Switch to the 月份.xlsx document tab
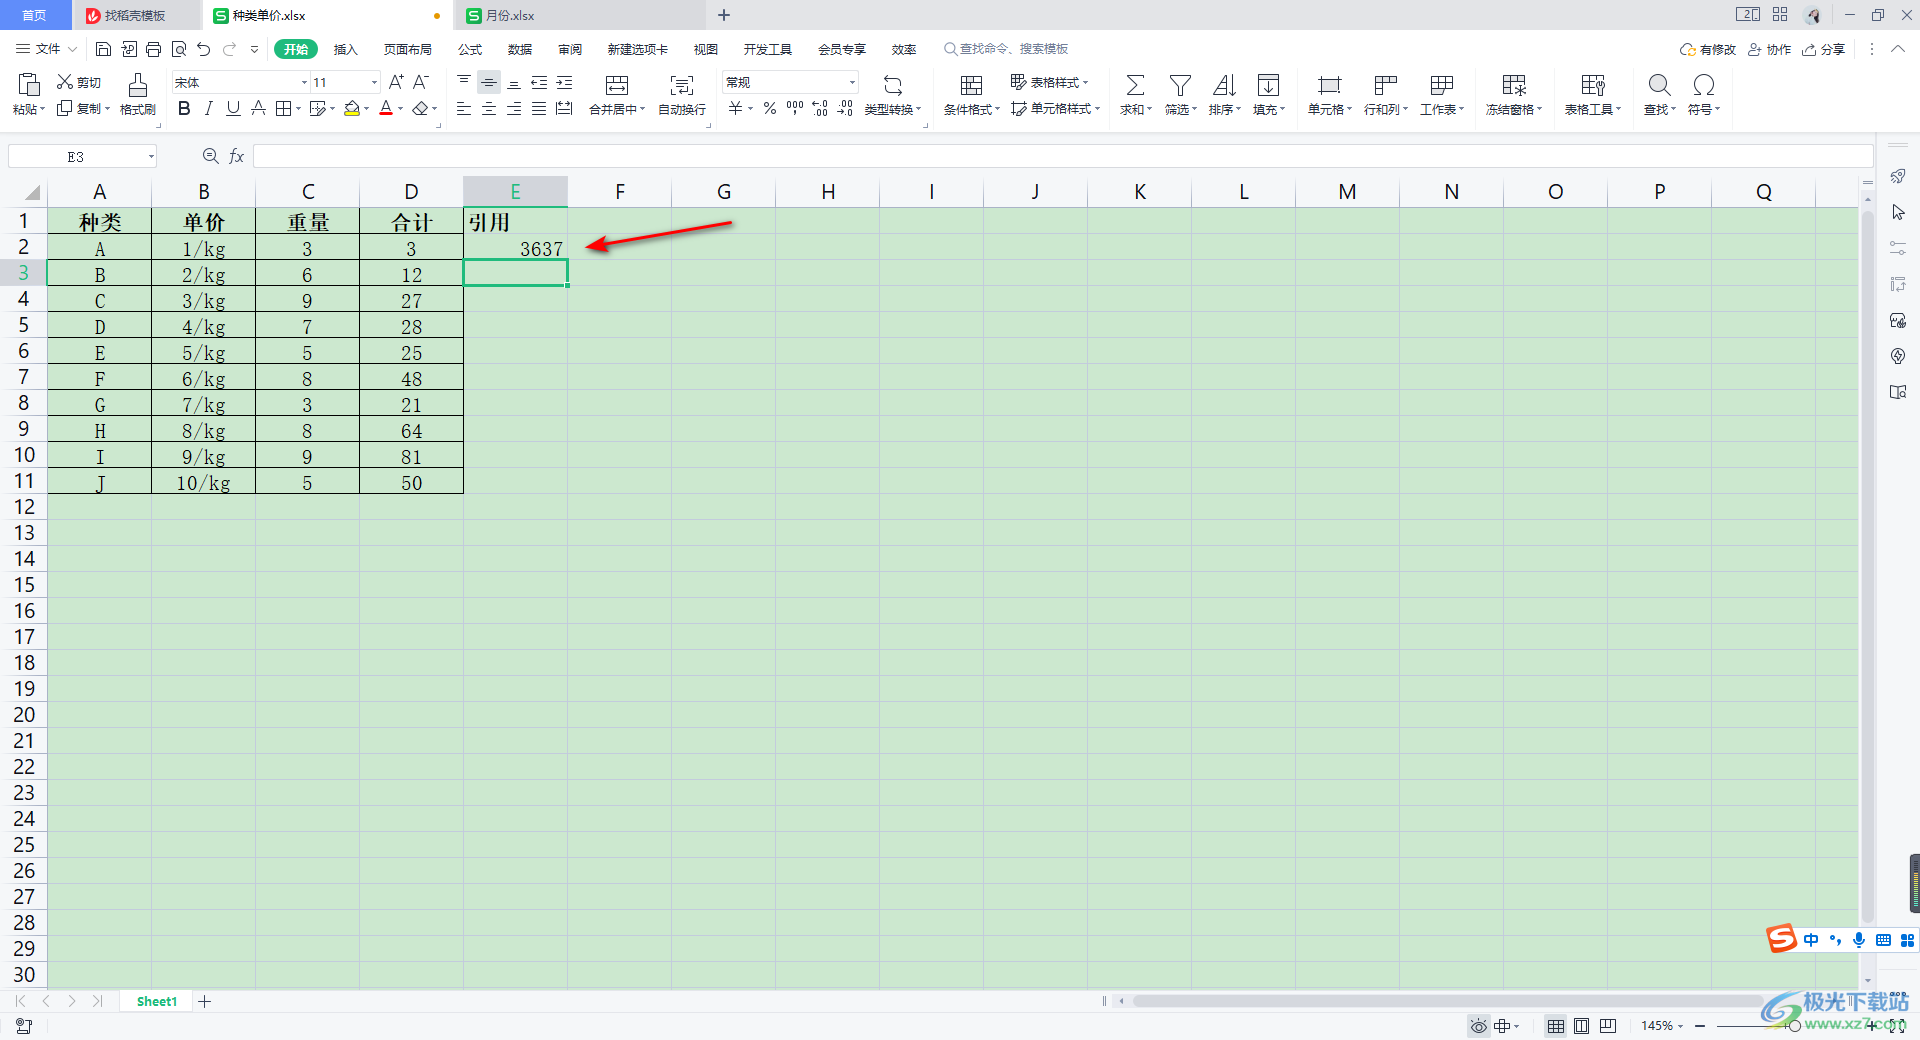 coord(580,15)
